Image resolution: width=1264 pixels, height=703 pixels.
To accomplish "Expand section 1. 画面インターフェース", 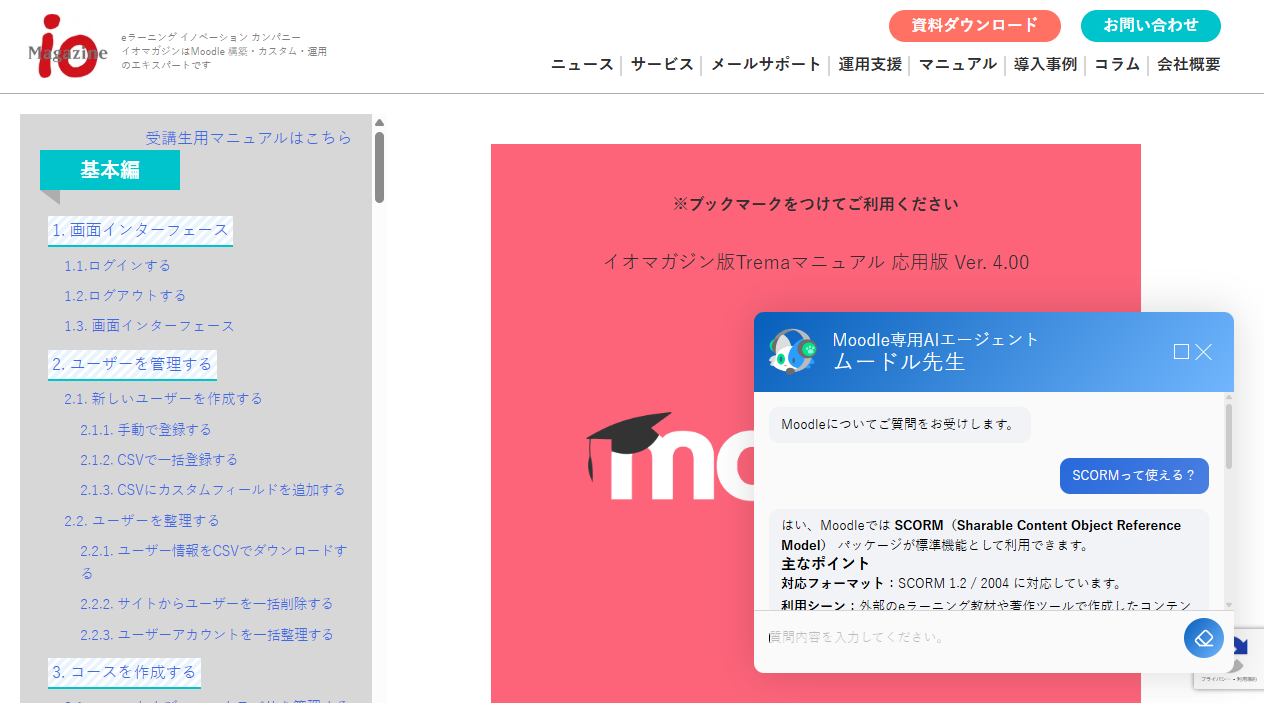I will point(140,230).
